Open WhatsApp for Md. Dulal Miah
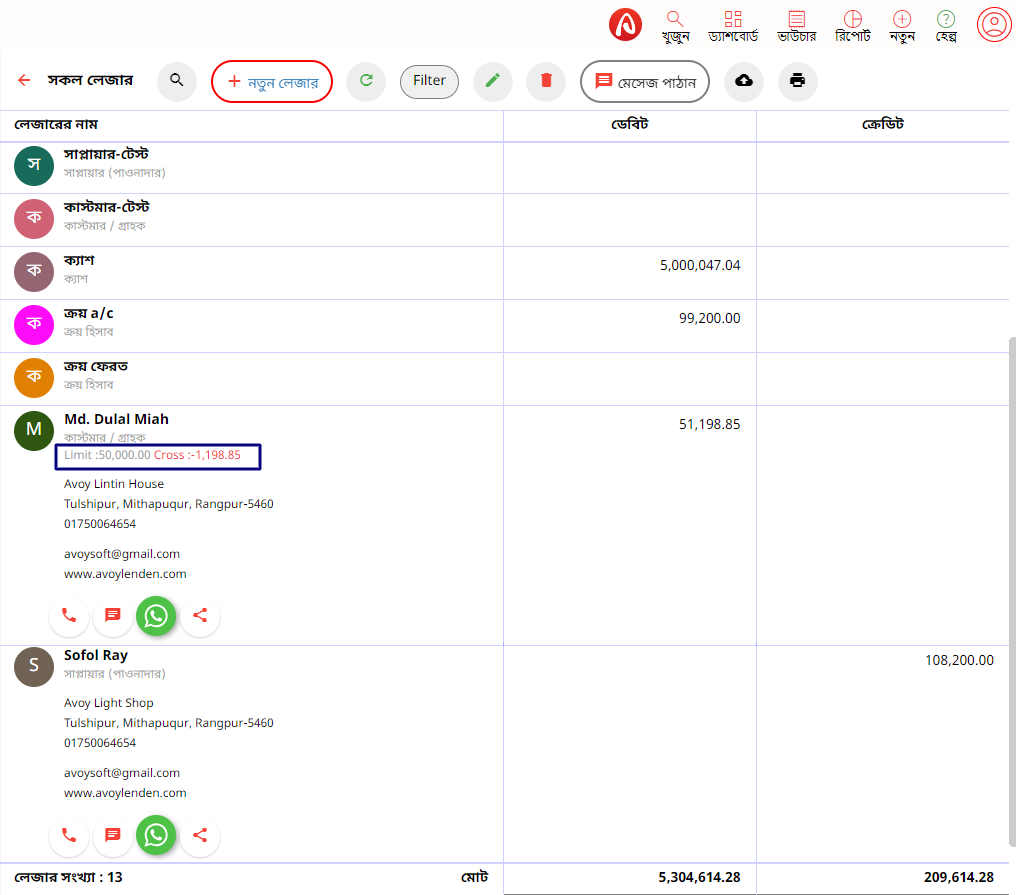The image size is (1016, 895). (156, 616)
